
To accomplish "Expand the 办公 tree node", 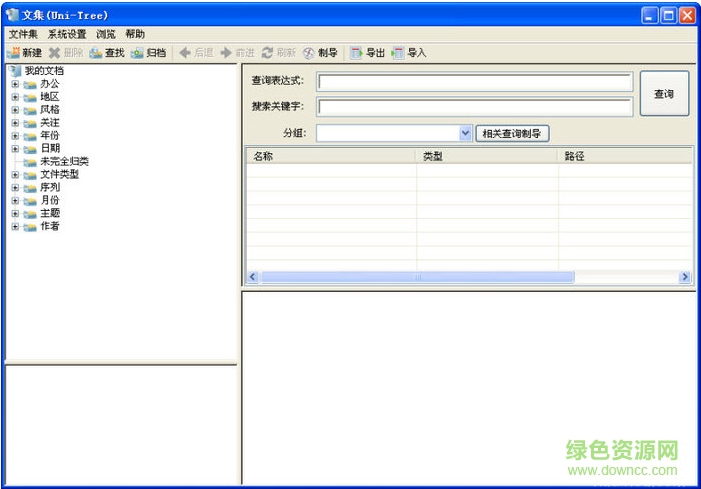I will point(15,84).
